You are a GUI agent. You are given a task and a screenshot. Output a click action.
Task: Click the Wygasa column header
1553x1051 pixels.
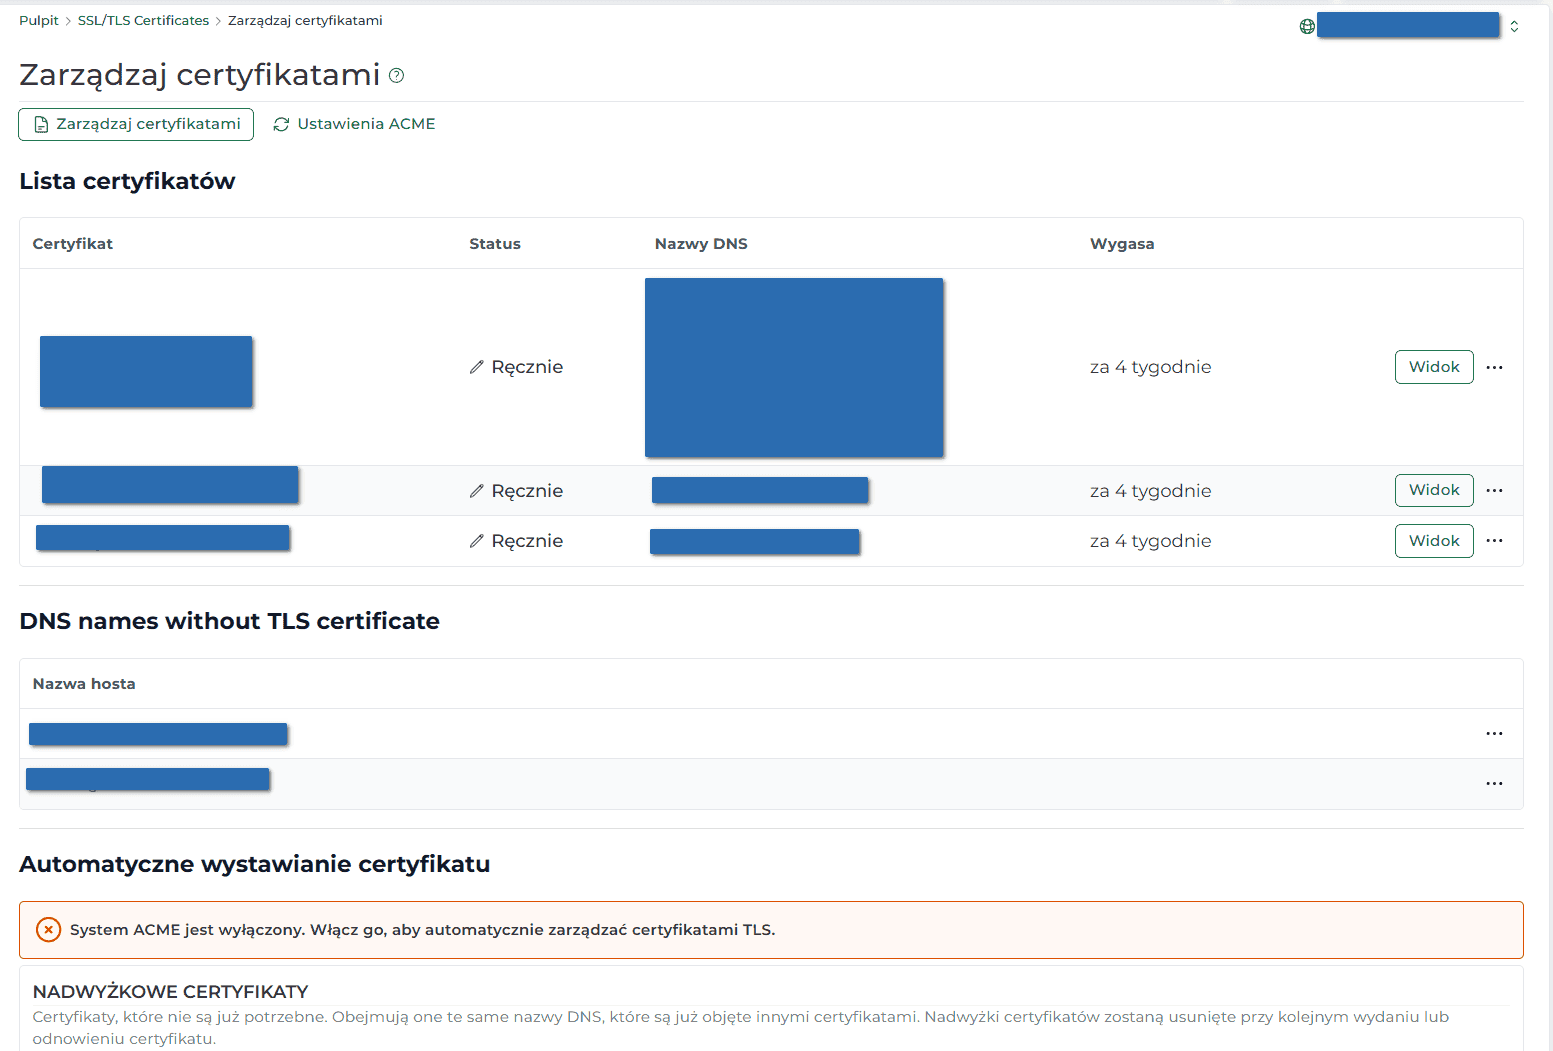(x=1122, y=244)
